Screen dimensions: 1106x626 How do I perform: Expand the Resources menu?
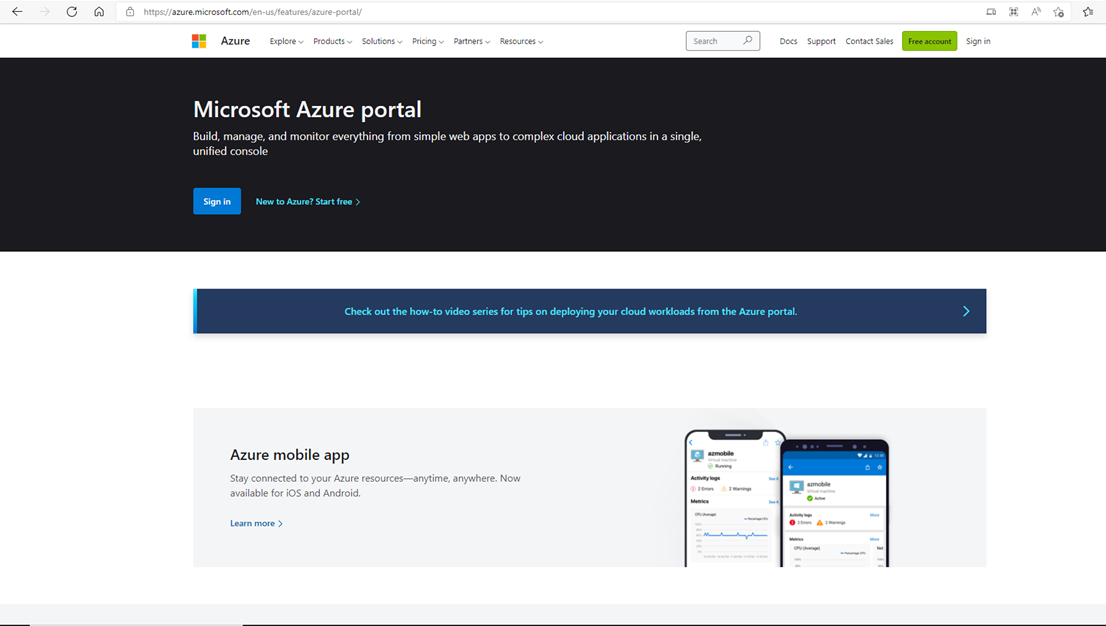521,41
